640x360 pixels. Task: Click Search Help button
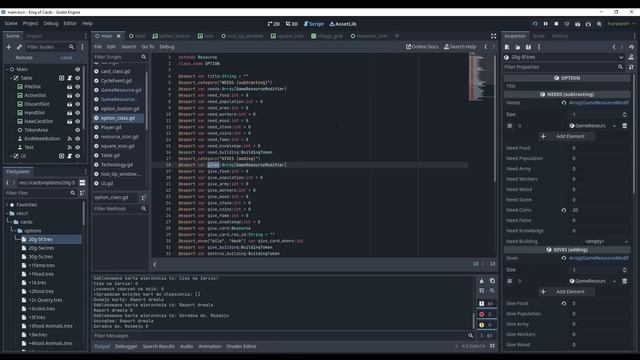pyautogui.click(x=460, y=47)
